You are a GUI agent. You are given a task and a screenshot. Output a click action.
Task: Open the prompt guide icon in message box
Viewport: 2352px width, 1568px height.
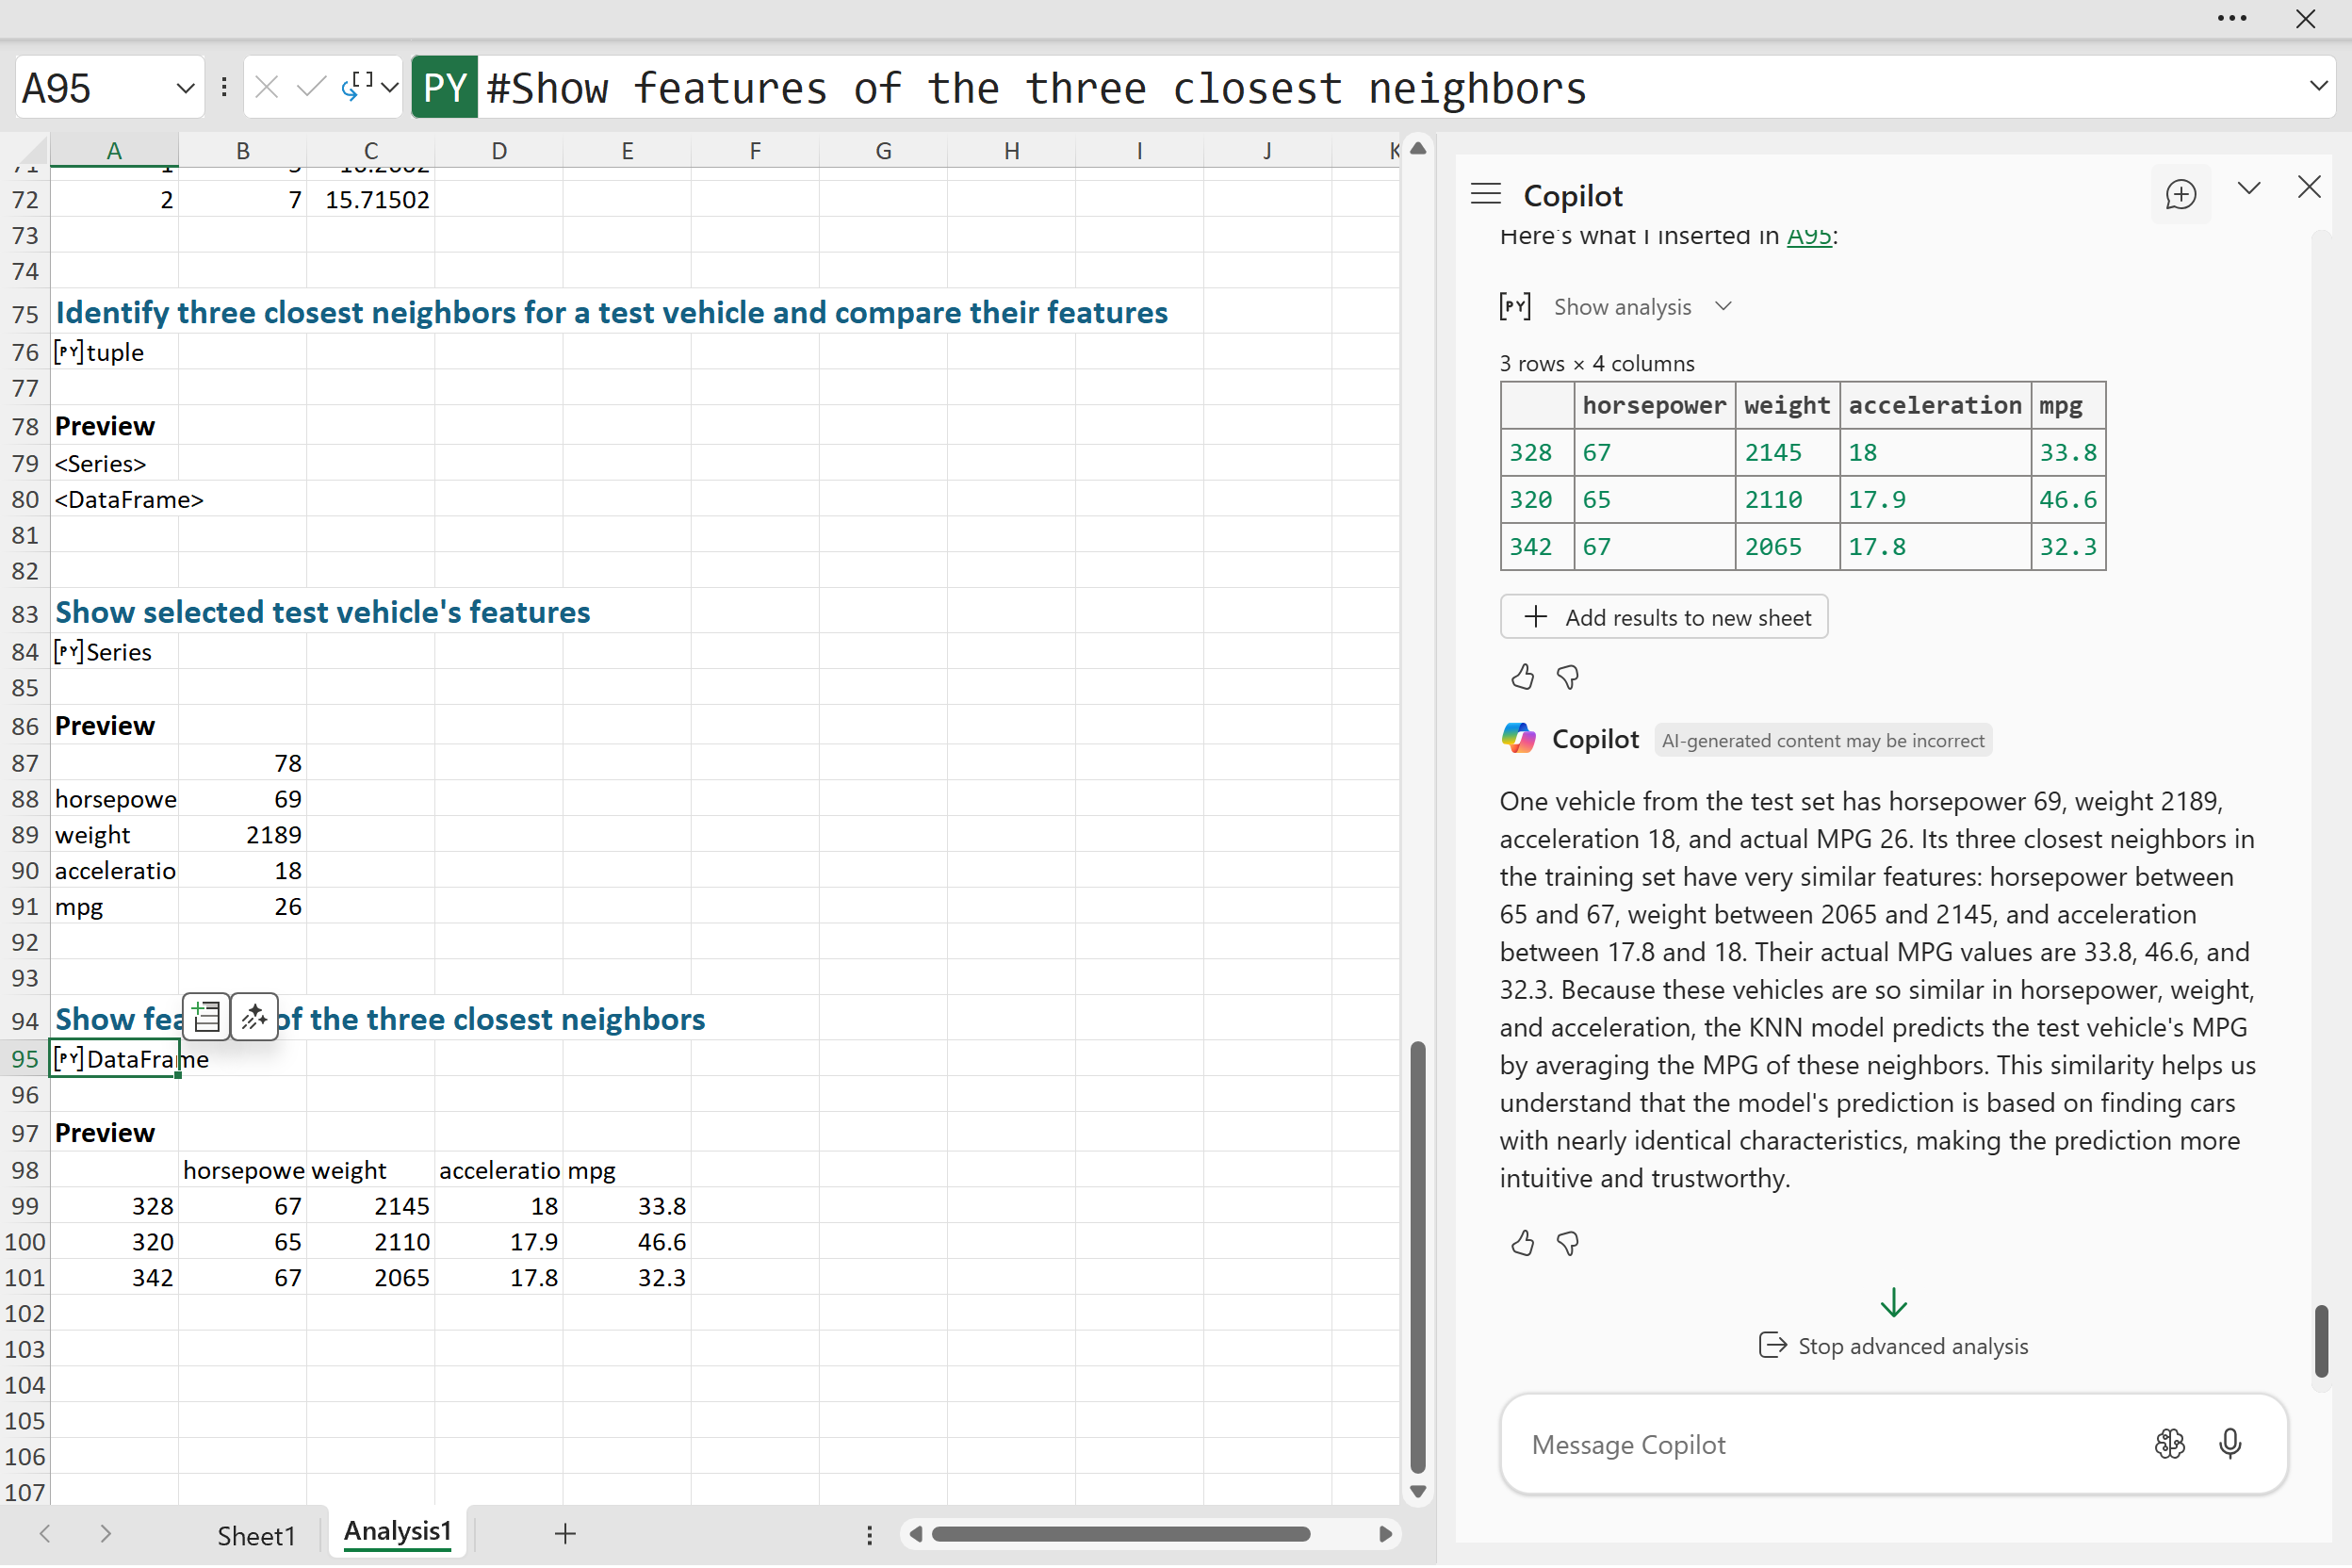pyautogui.click(x=2169, y=1443)
